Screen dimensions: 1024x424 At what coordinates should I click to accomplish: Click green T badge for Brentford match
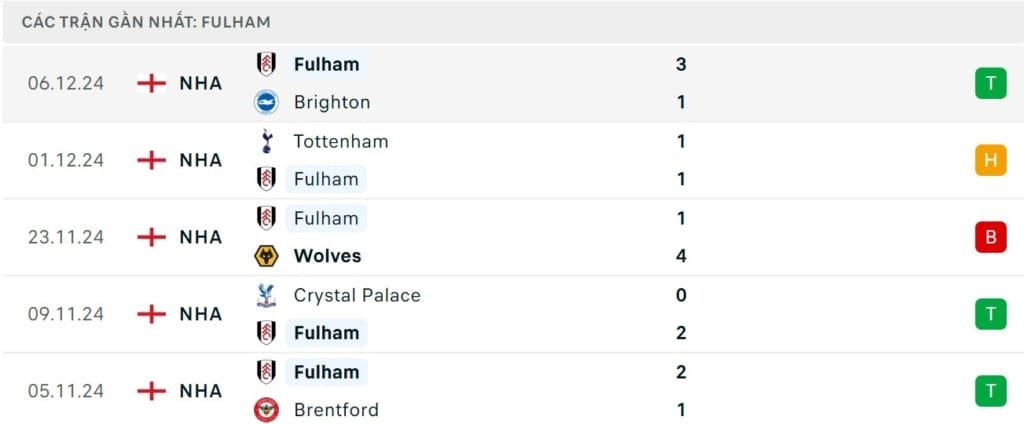pos(990,391)
